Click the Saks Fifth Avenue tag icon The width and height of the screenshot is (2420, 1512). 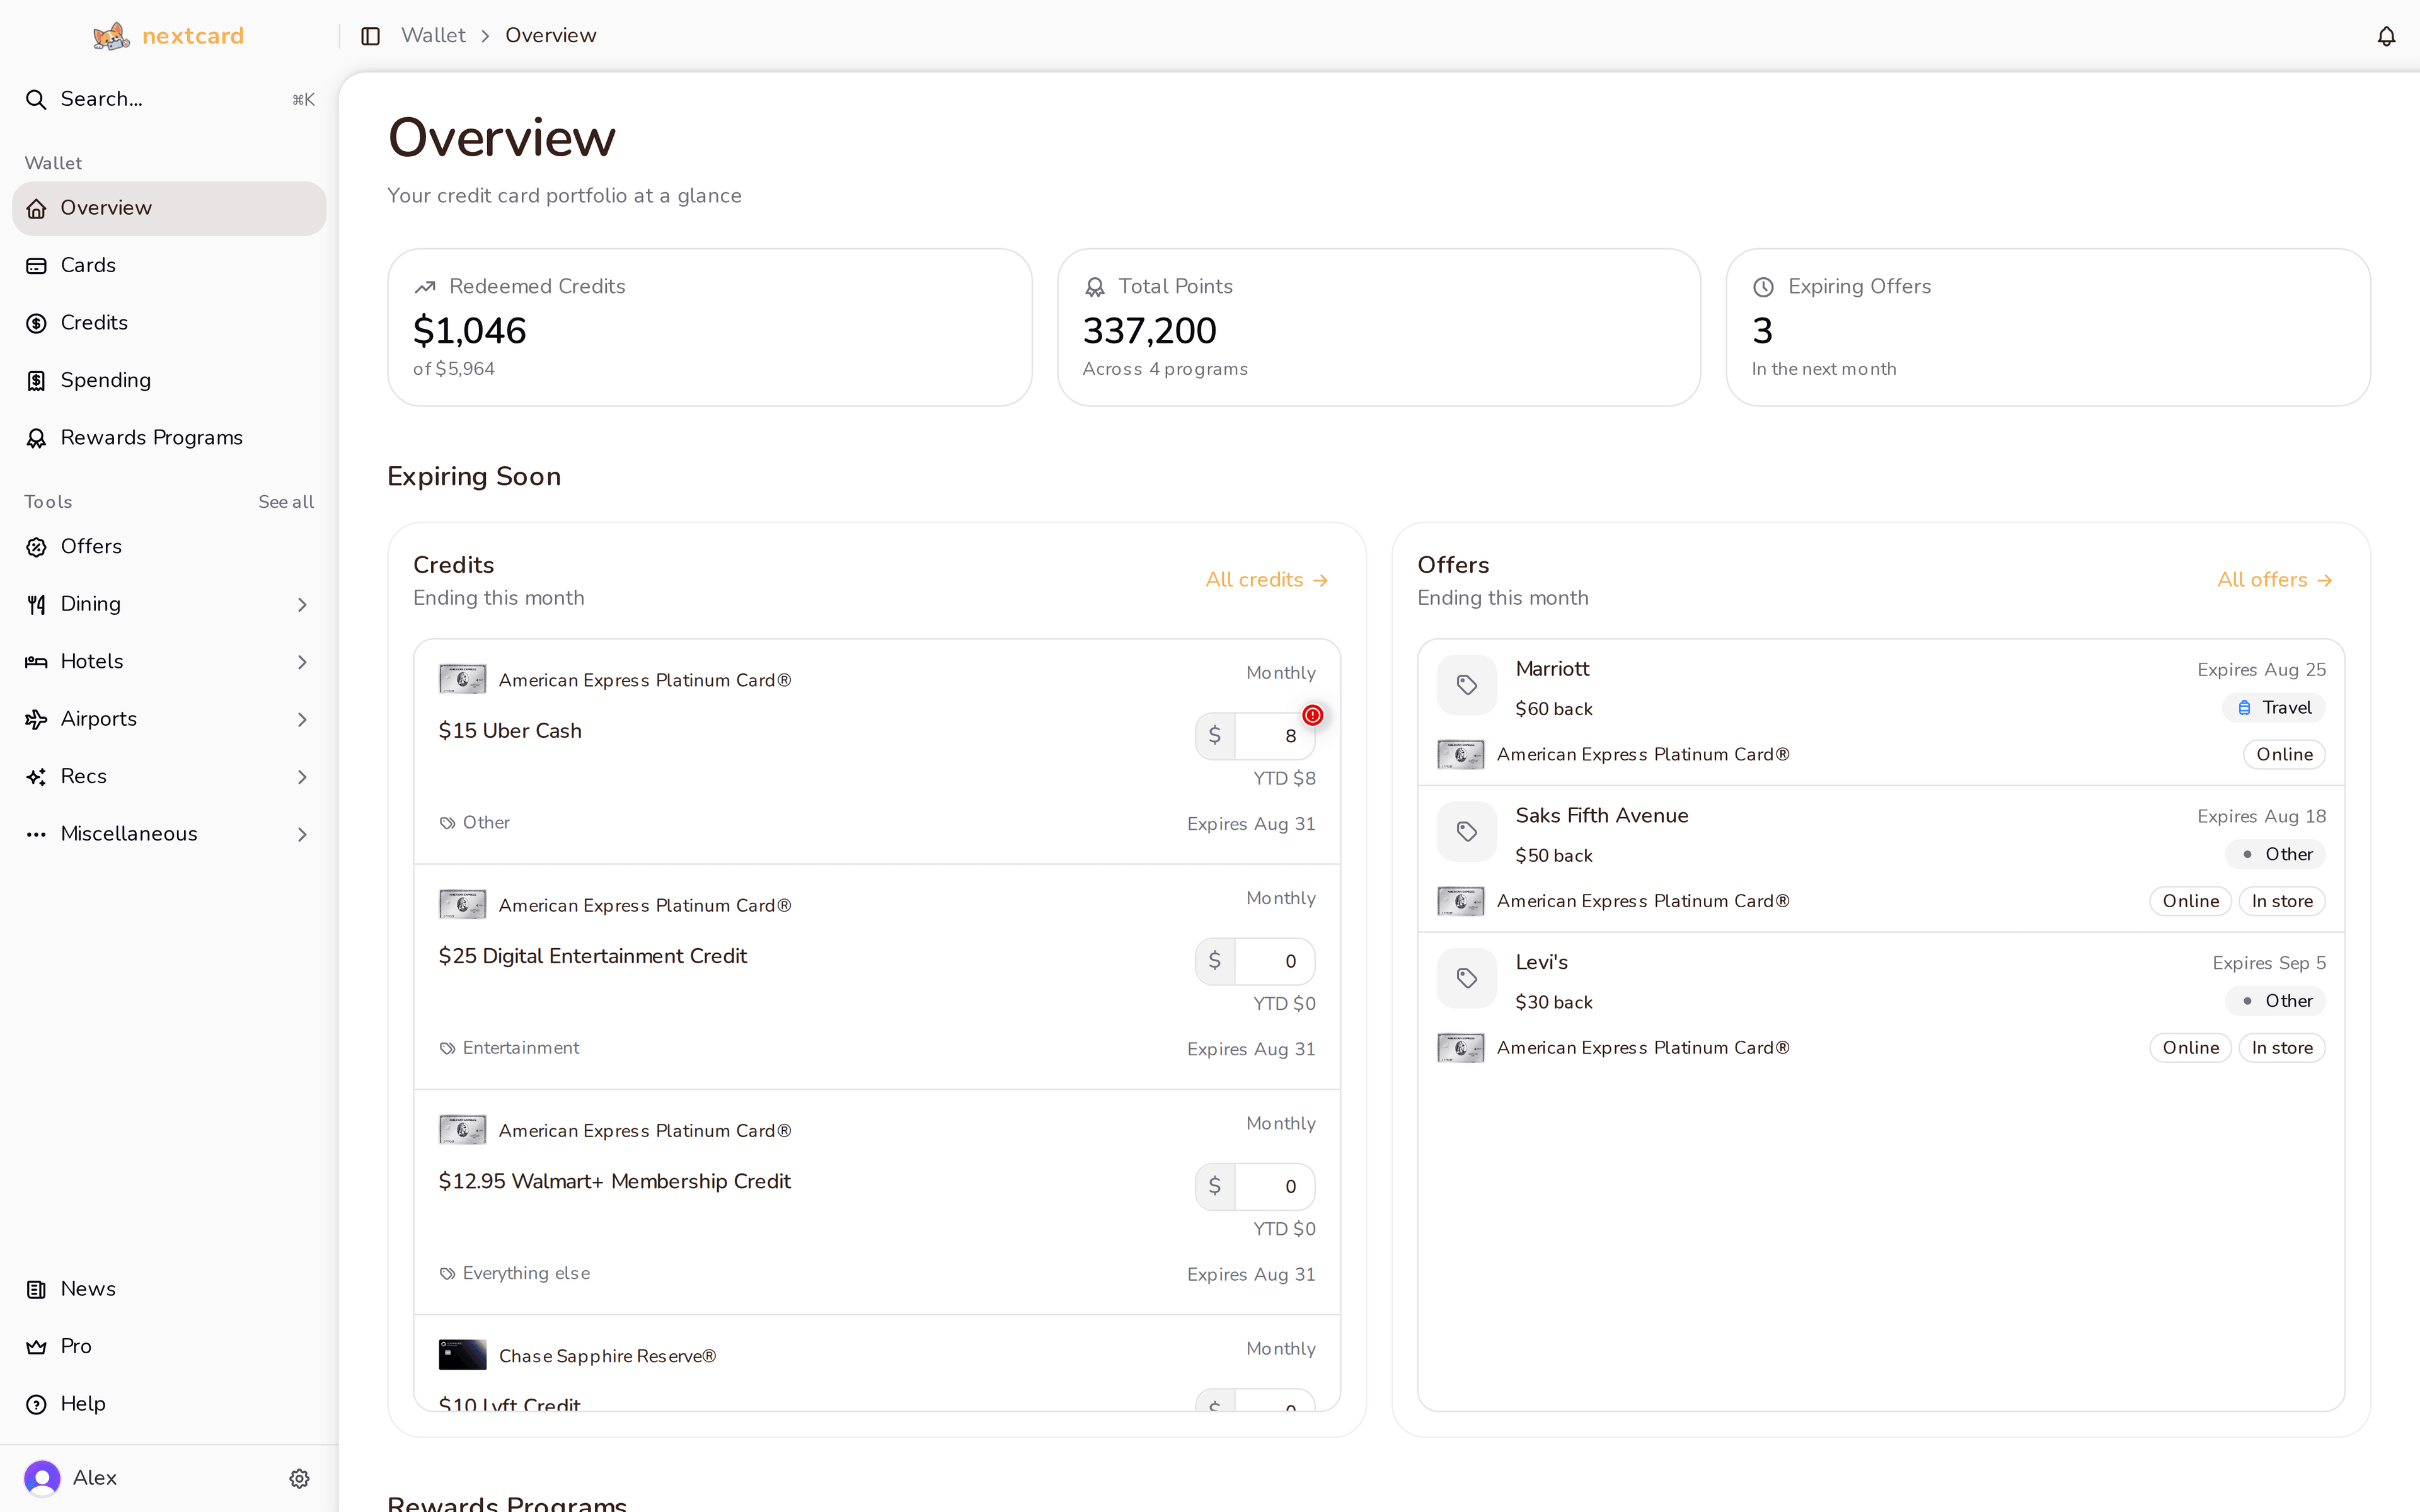click(x=1466, y=831)
